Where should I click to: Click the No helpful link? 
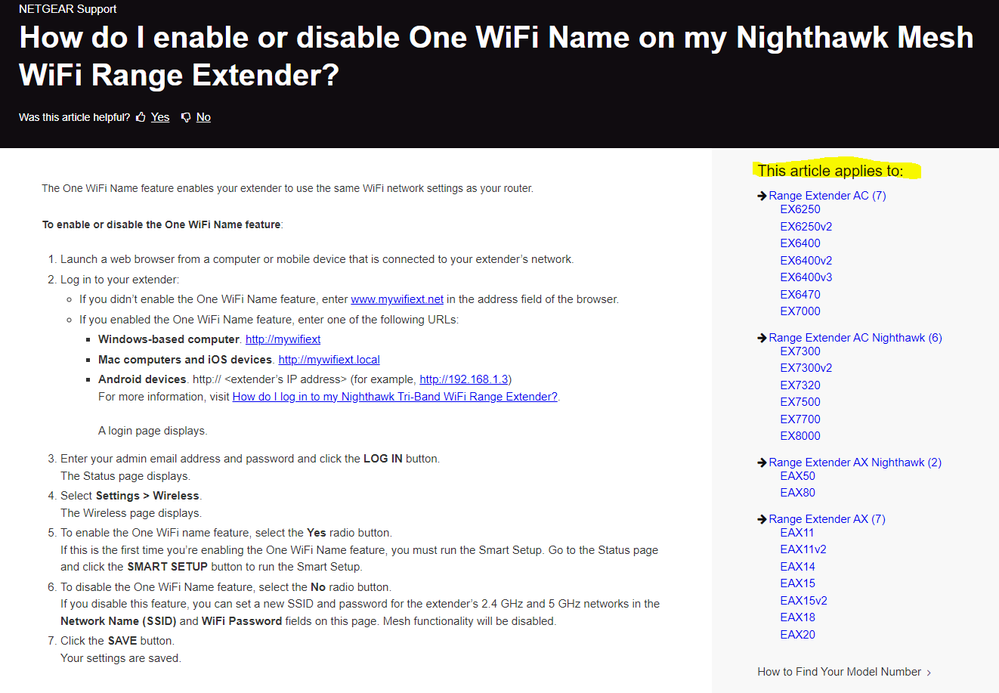pos(203,117)
